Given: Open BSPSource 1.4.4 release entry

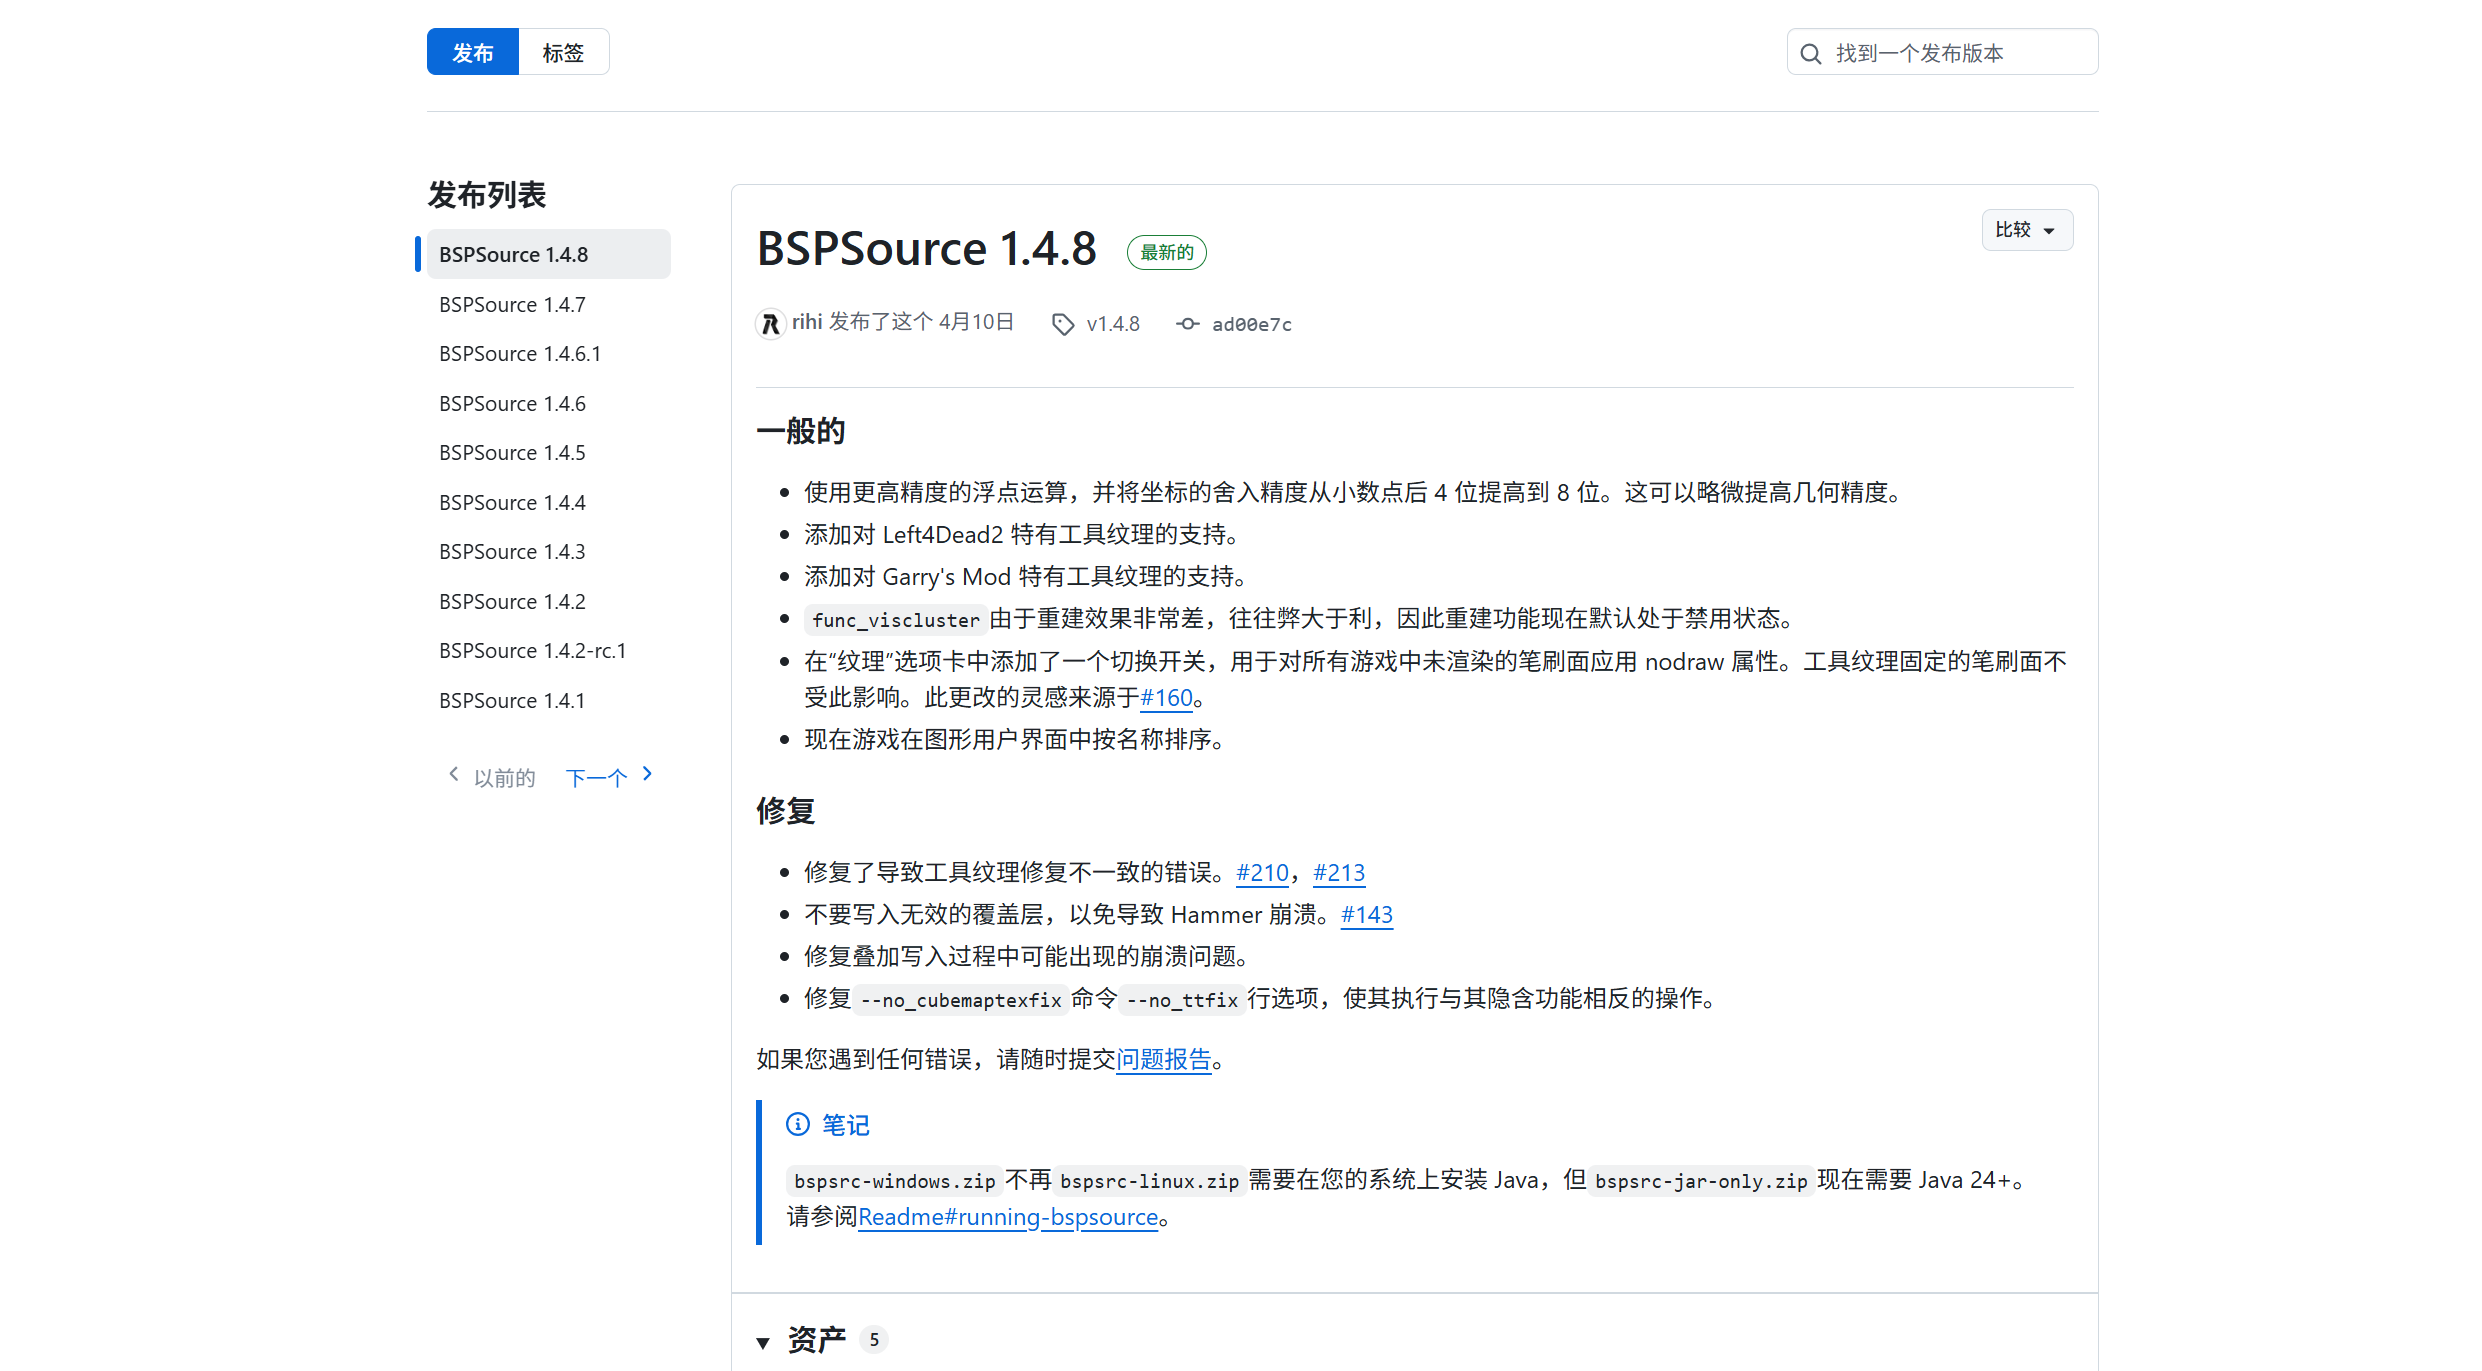Looking at the screenshot, I should tap(548, 502).
